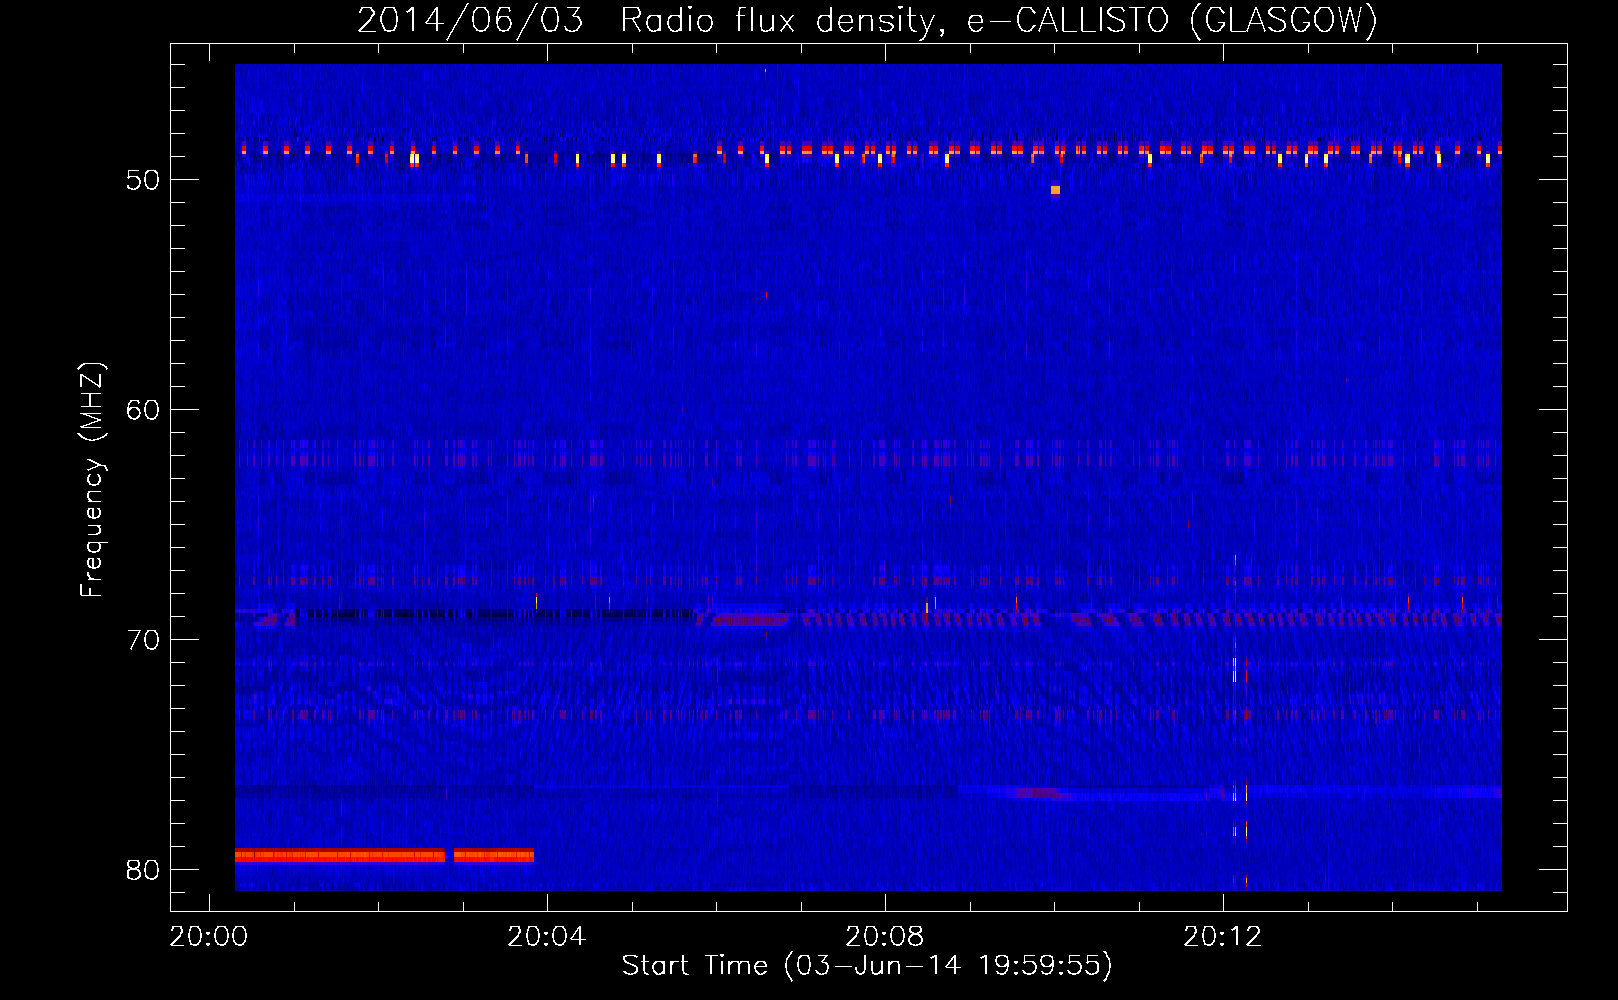
Task: Click the '70' frequency tick label
Action: 143,640
